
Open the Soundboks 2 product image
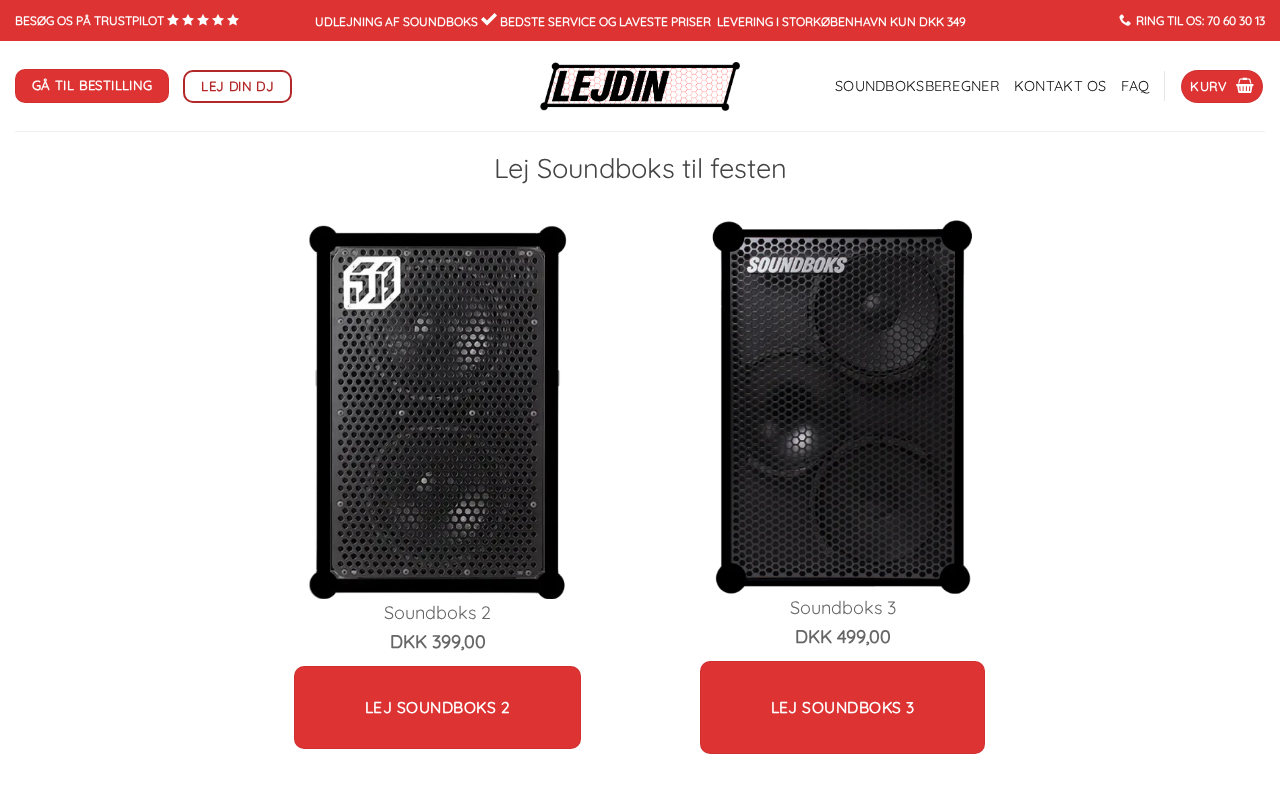438,412
